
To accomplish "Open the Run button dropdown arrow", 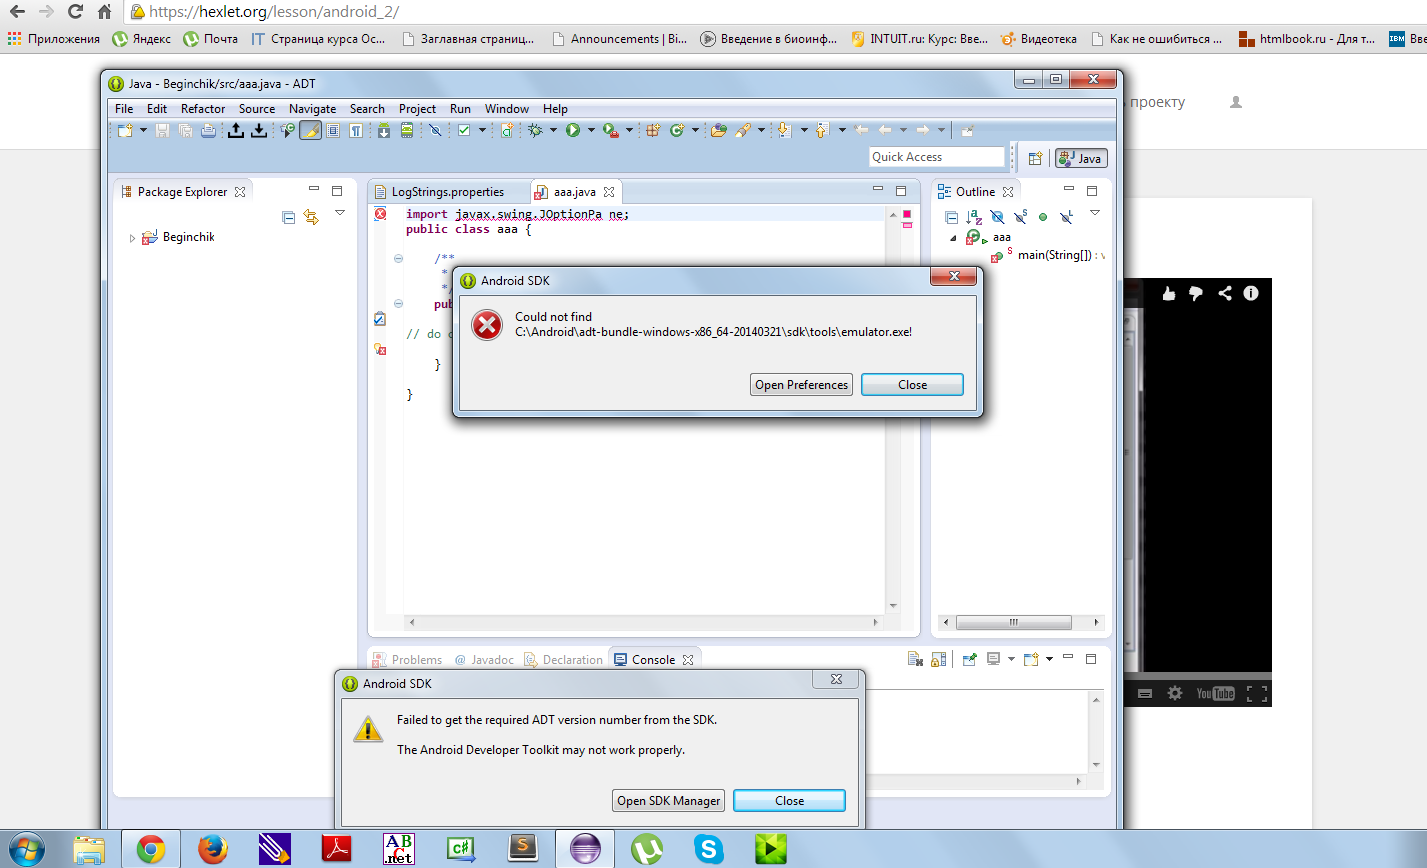I will tap(591, 130).
